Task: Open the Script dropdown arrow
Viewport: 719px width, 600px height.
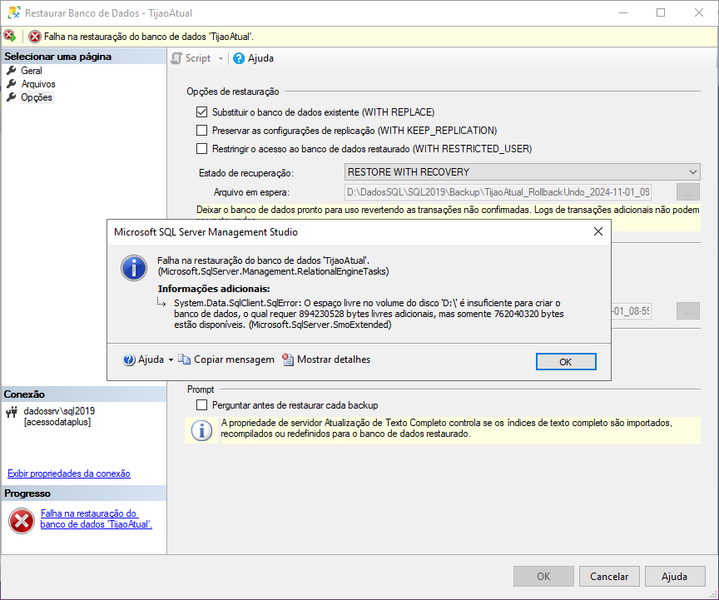Action: [x=221, y=59]
